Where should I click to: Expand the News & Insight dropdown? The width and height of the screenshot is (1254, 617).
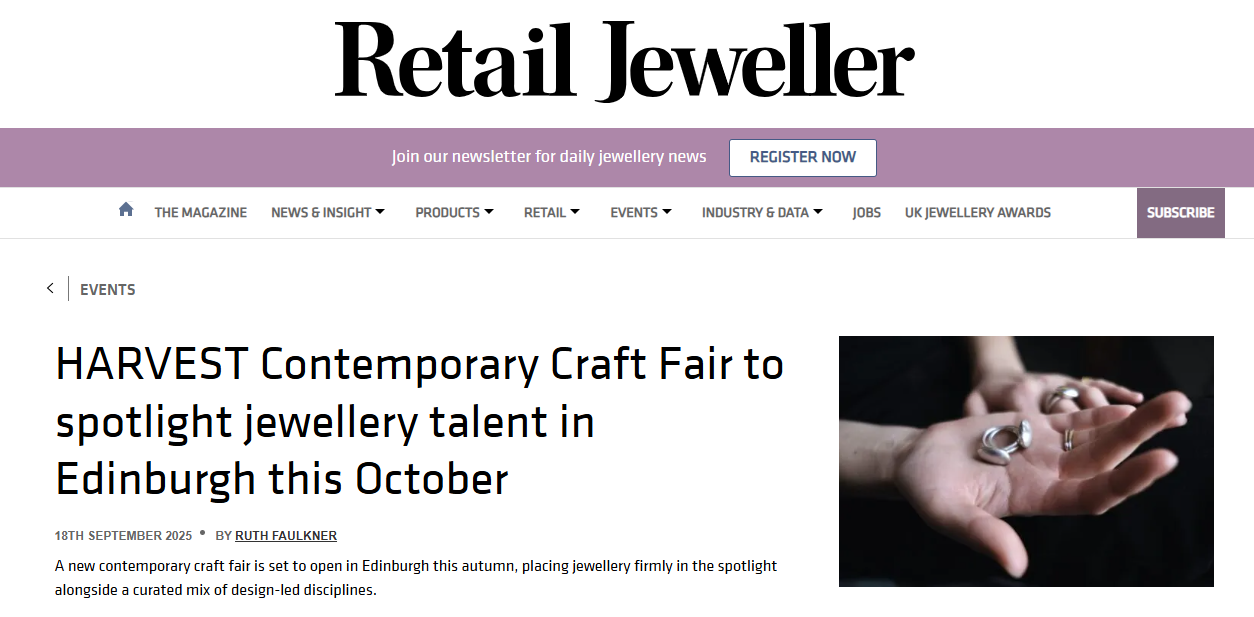[328, 212]
